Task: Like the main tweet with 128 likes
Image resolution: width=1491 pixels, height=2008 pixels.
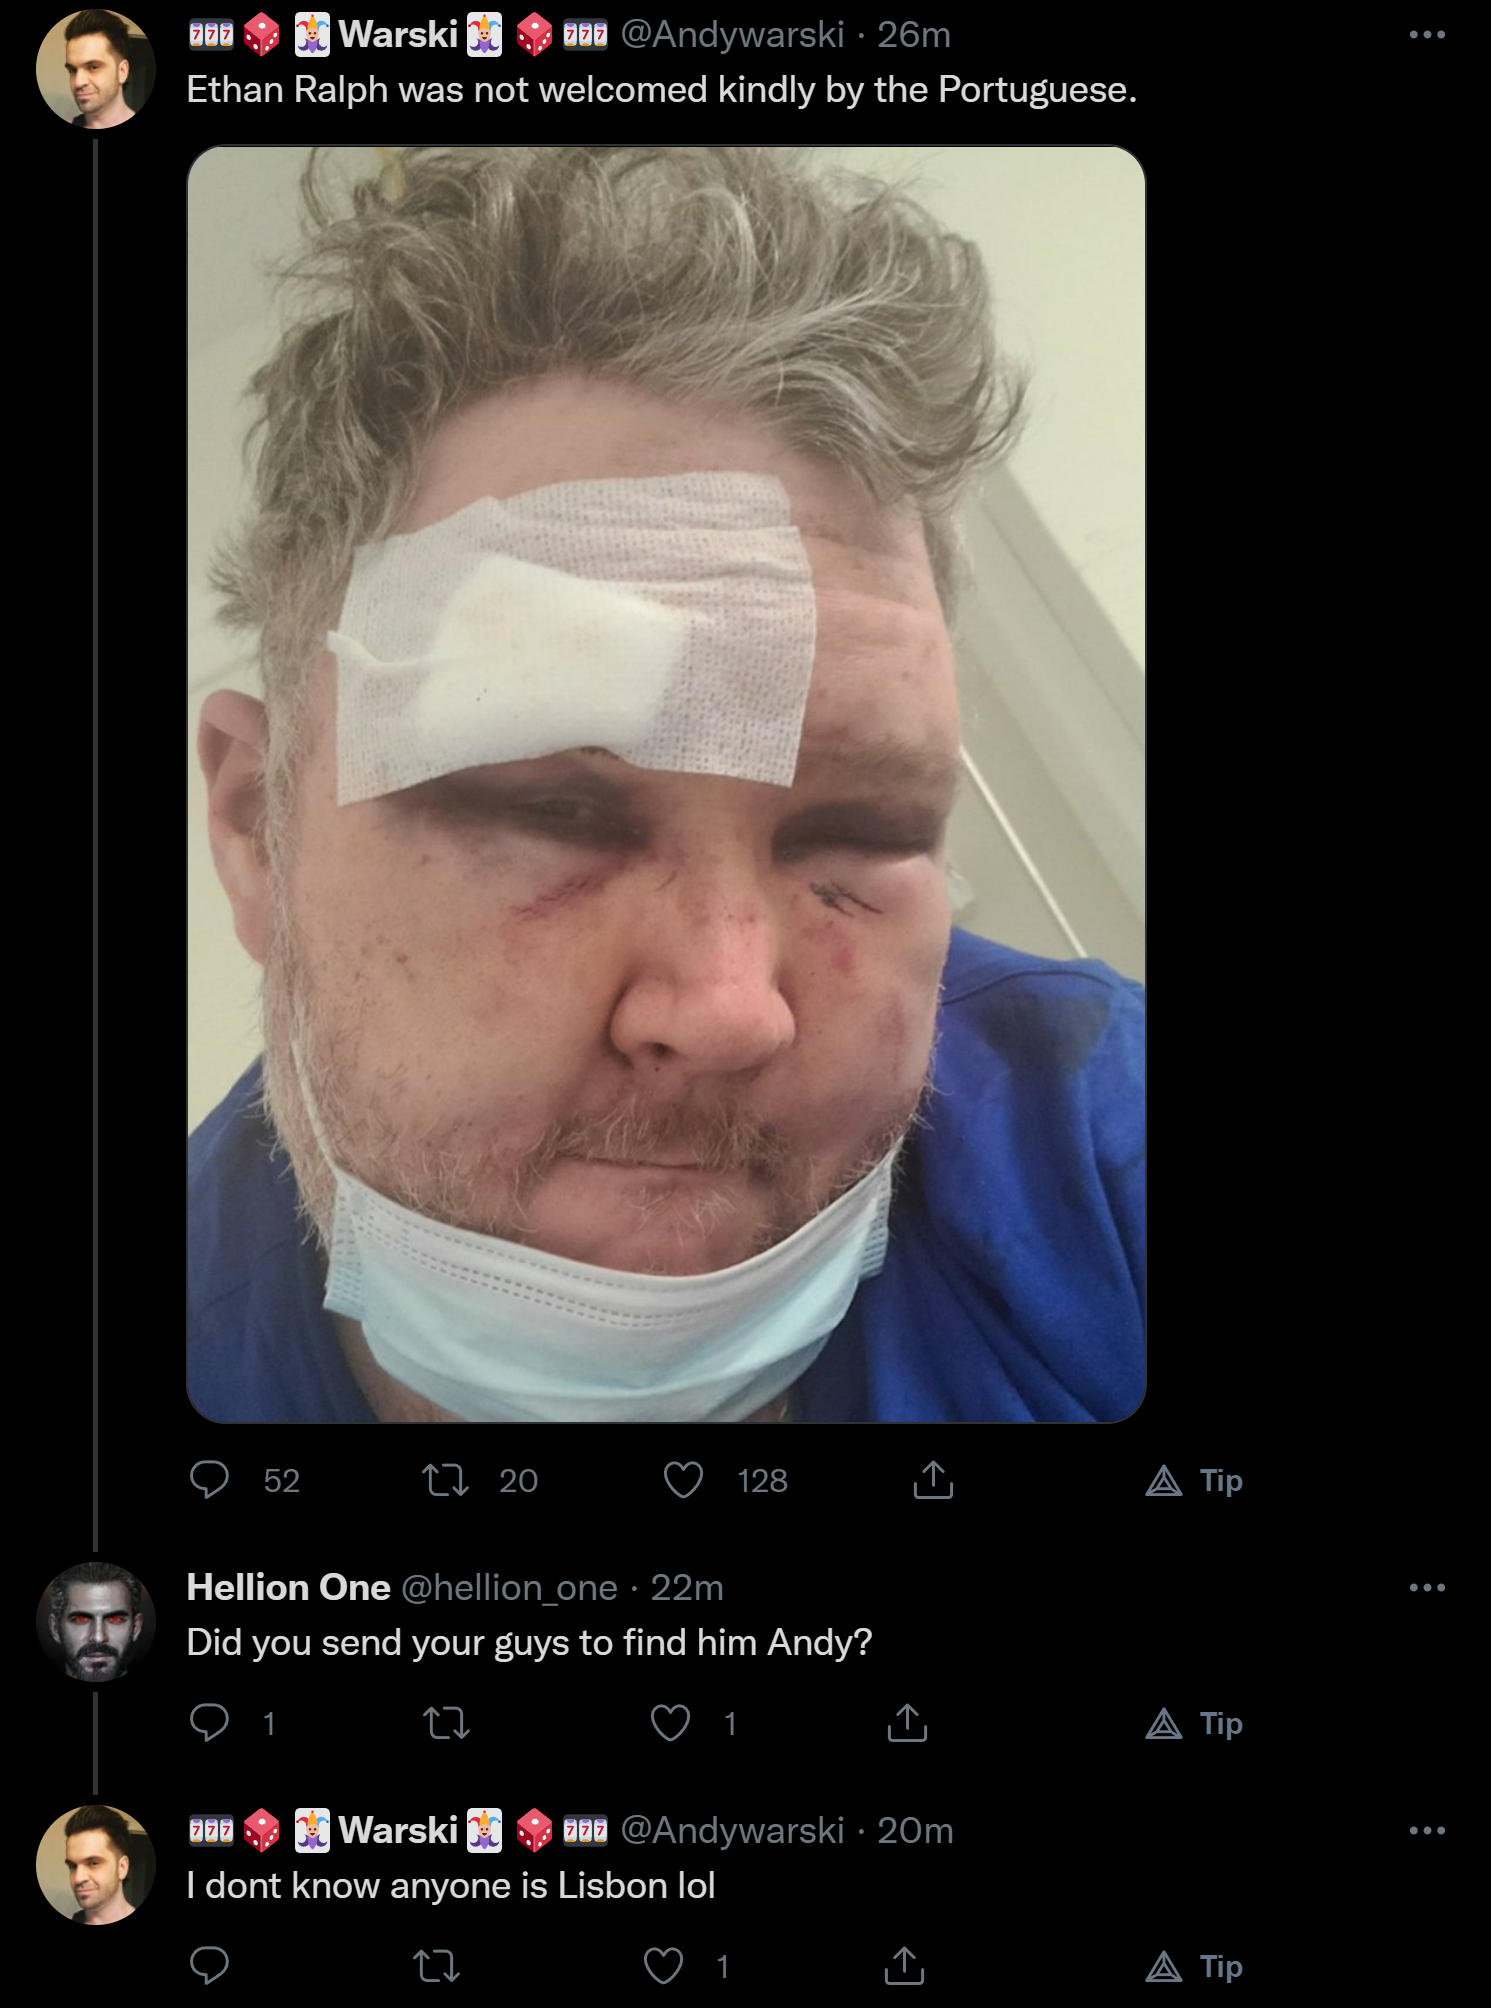Action: [x=684, y=1480]
